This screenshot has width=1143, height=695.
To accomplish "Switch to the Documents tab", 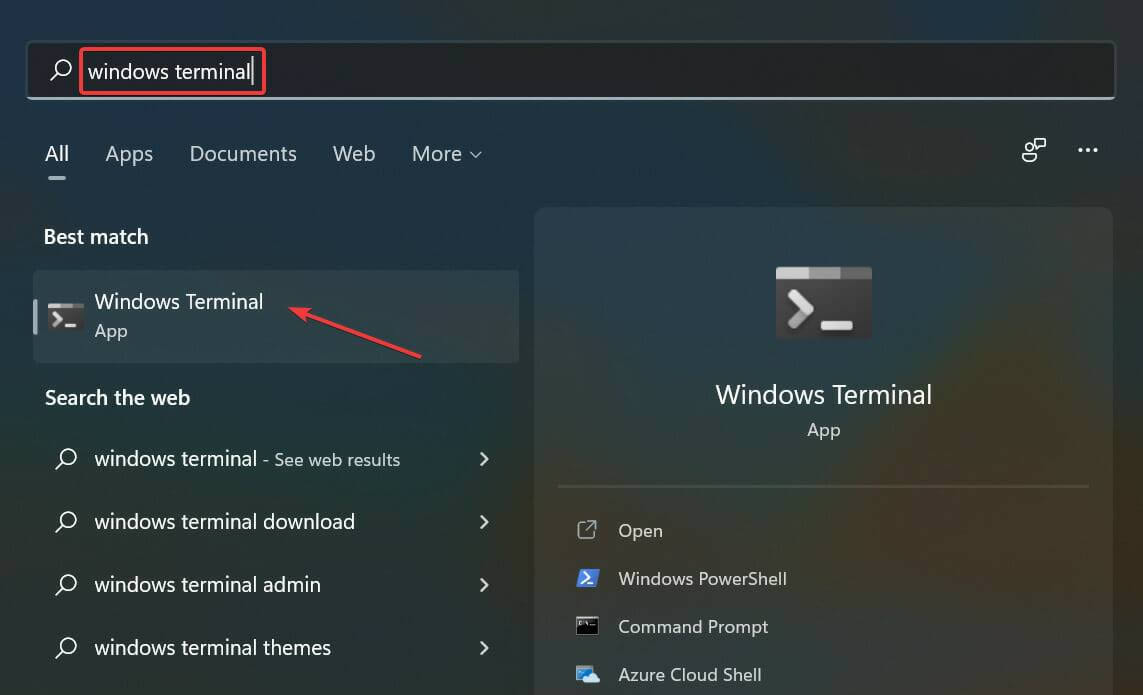I will (242, 154).
